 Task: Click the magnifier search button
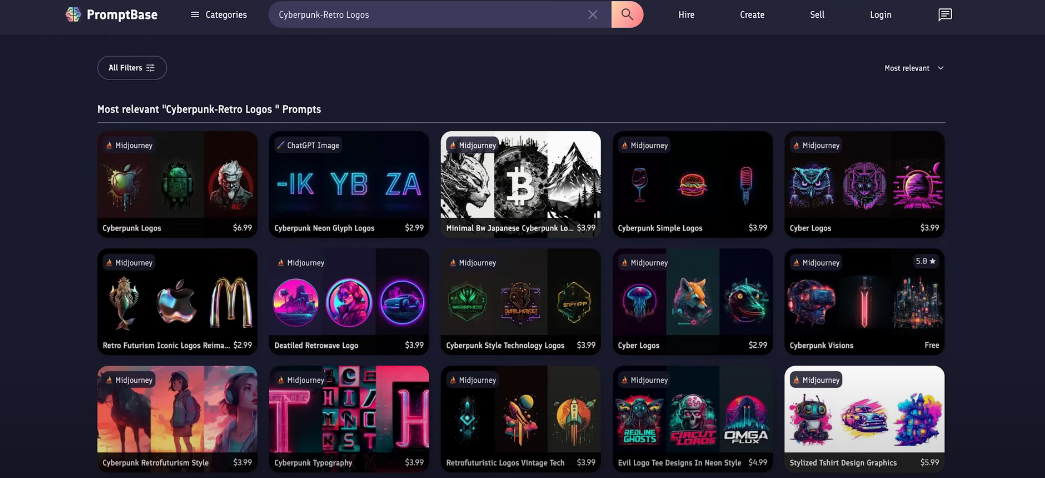click(627, 15)
